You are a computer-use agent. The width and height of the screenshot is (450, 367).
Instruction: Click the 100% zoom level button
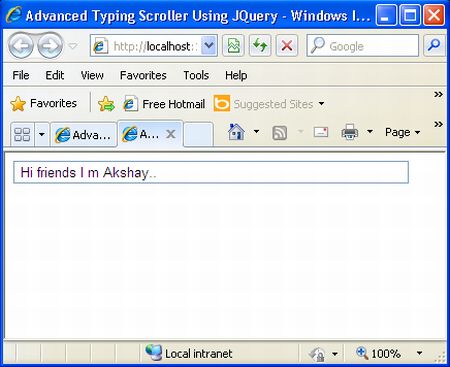[x=378, y=353]
